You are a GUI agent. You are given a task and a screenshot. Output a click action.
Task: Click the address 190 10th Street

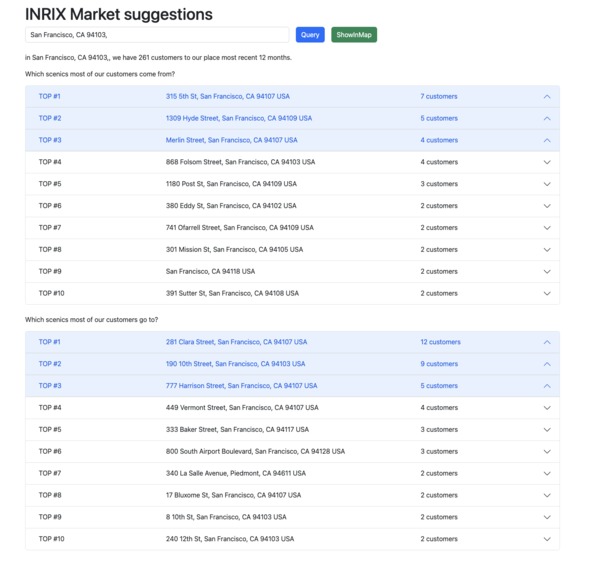click(x=235, y=364)
